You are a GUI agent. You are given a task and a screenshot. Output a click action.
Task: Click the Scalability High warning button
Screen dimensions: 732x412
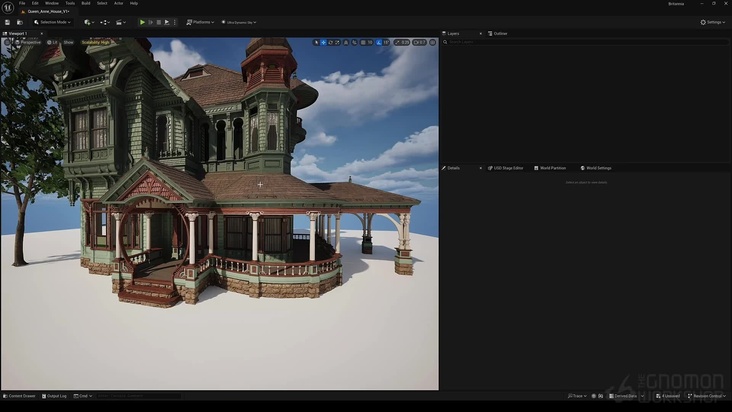(97, 42)
